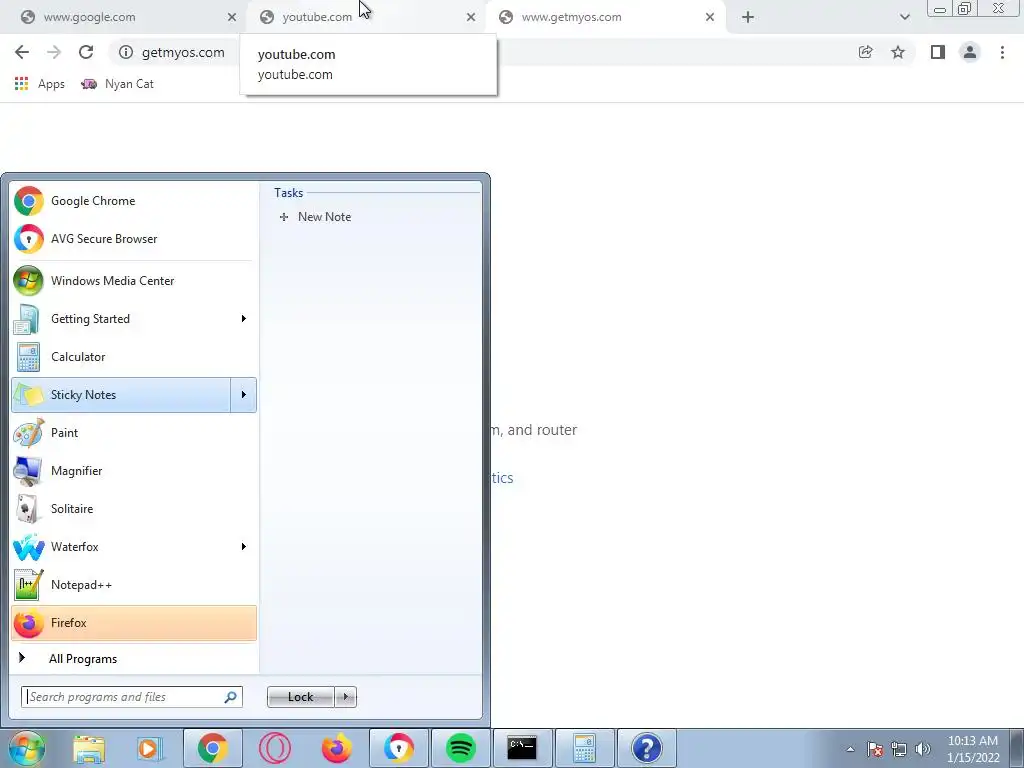Click the getmyos.com address bar

(x=183, y=52)
